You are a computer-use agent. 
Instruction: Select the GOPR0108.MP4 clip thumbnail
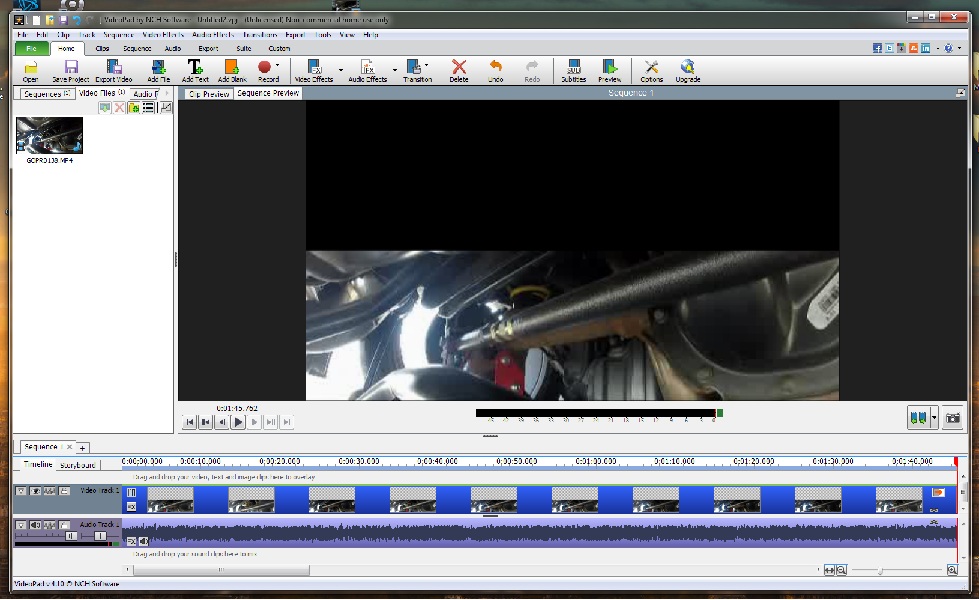pos(49,135)
